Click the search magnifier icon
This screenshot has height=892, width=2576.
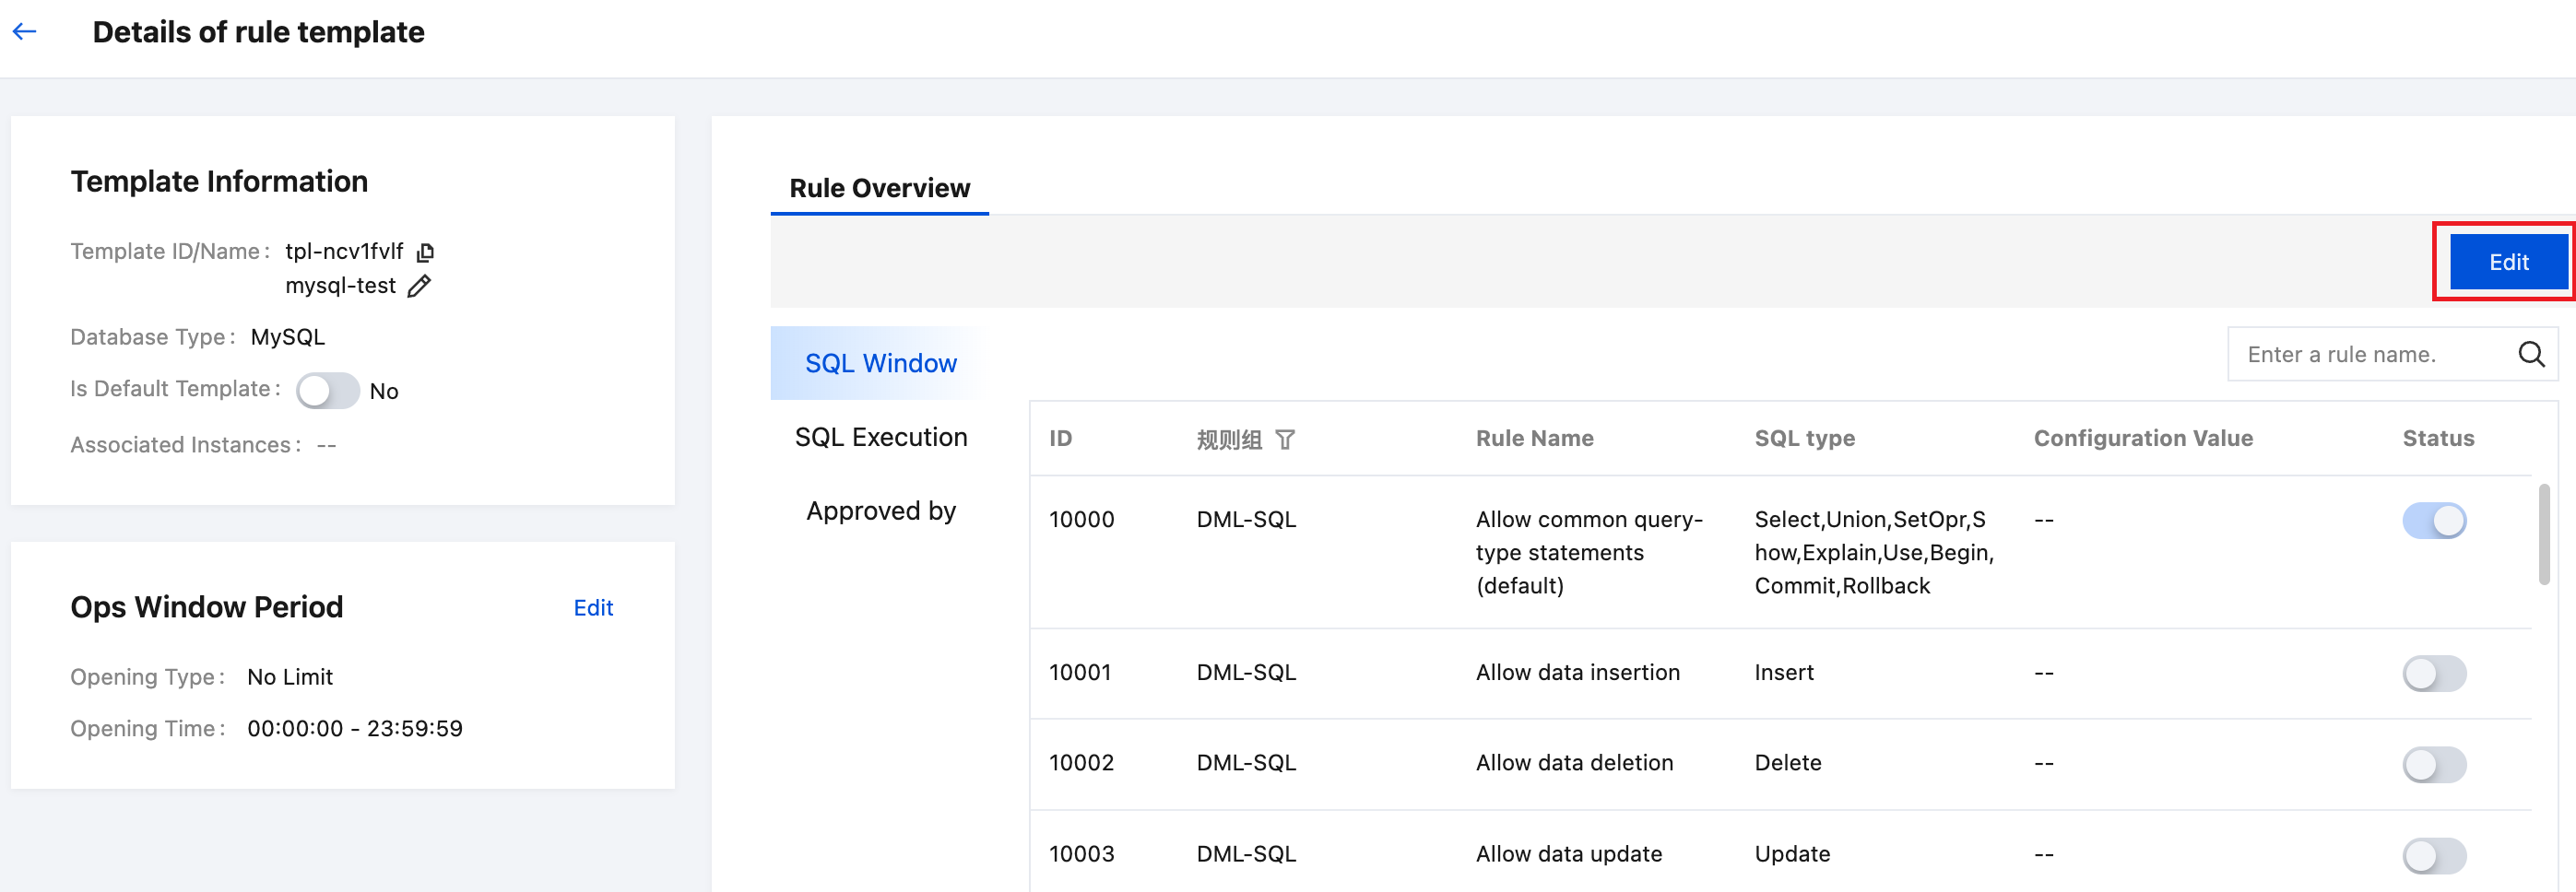[x=2530, y=354]
